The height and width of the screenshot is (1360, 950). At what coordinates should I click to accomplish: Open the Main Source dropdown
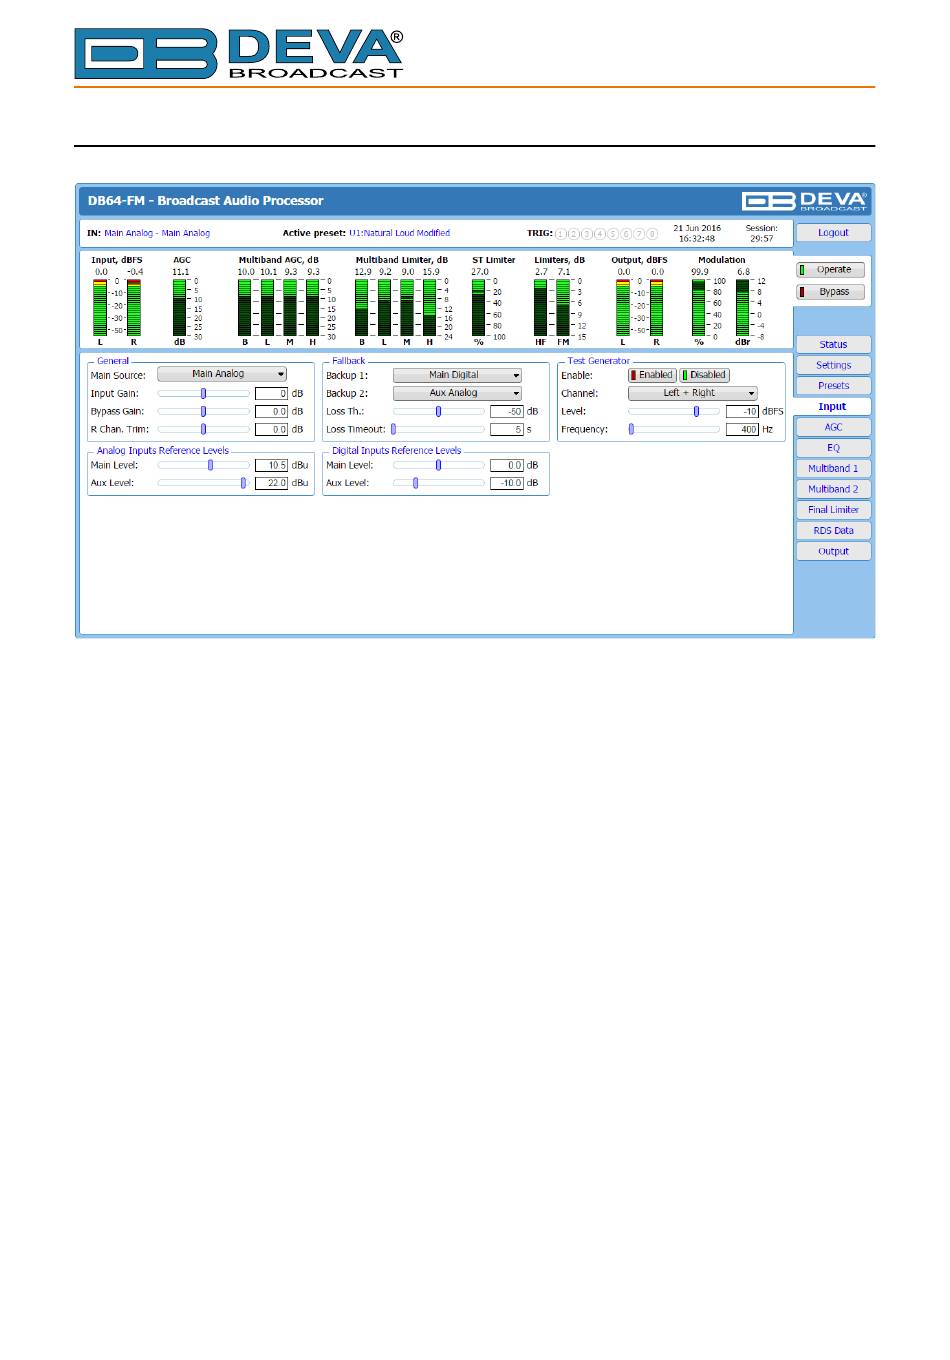click(222, 374)
